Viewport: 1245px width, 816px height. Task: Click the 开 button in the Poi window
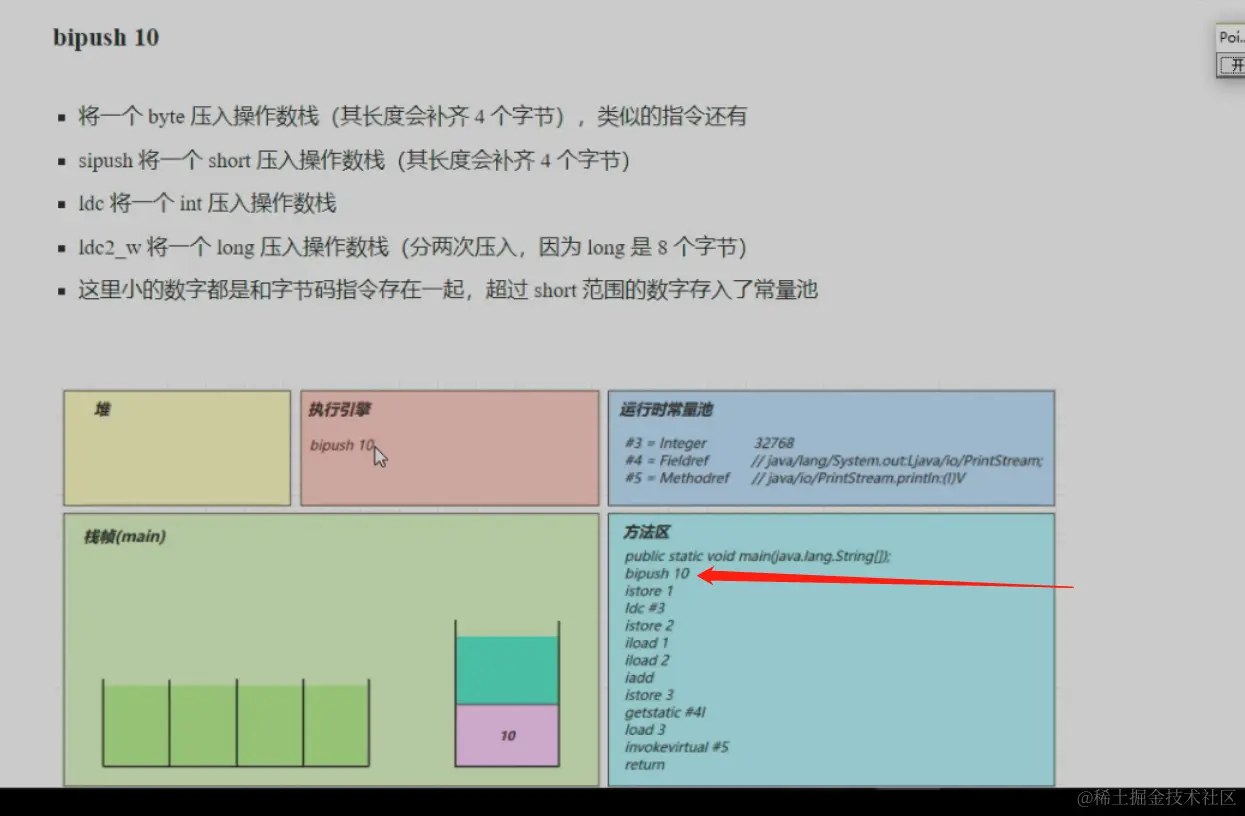coord(1233,67)
